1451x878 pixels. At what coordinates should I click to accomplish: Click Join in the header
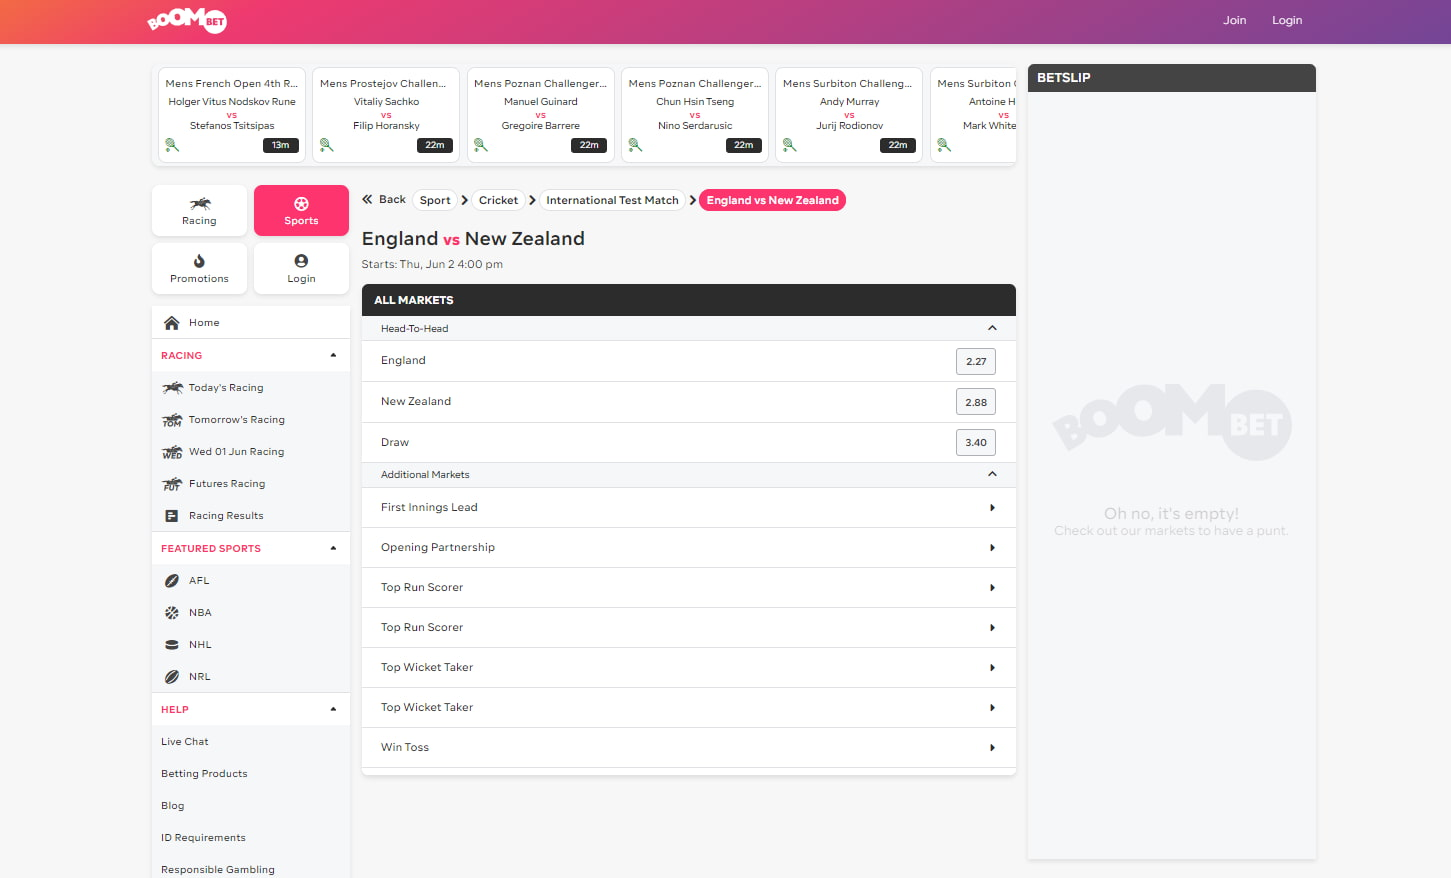[1235, 20]
